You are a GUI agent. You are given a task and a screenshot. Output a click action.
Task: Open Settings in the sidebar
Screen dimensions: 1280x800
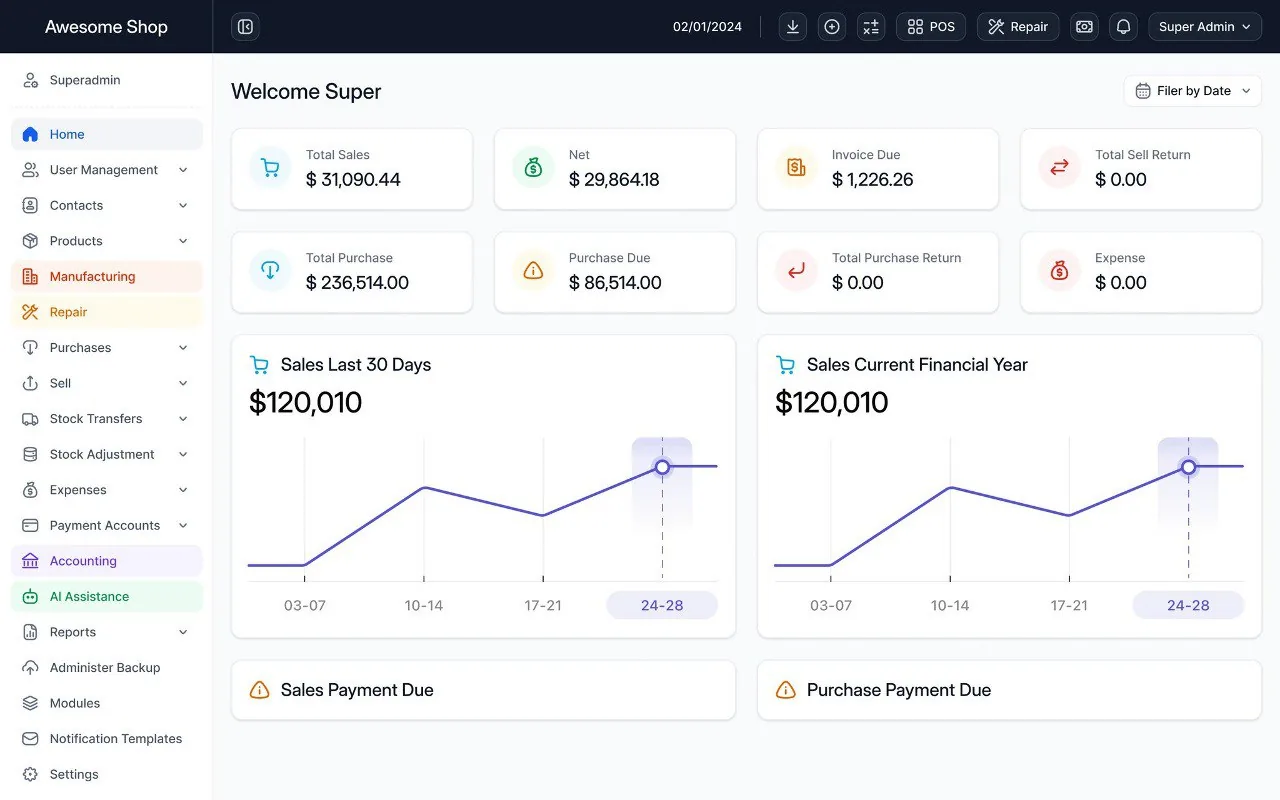coord(106,775)
